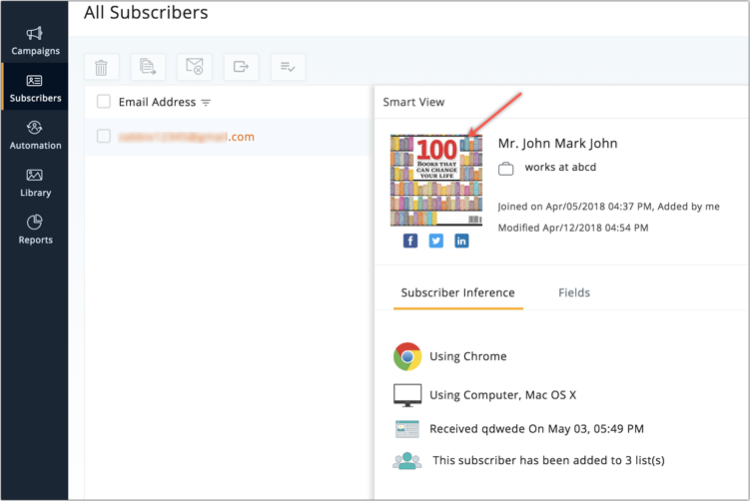Click the Received qdwede On May 03 text

click(536, 429)
